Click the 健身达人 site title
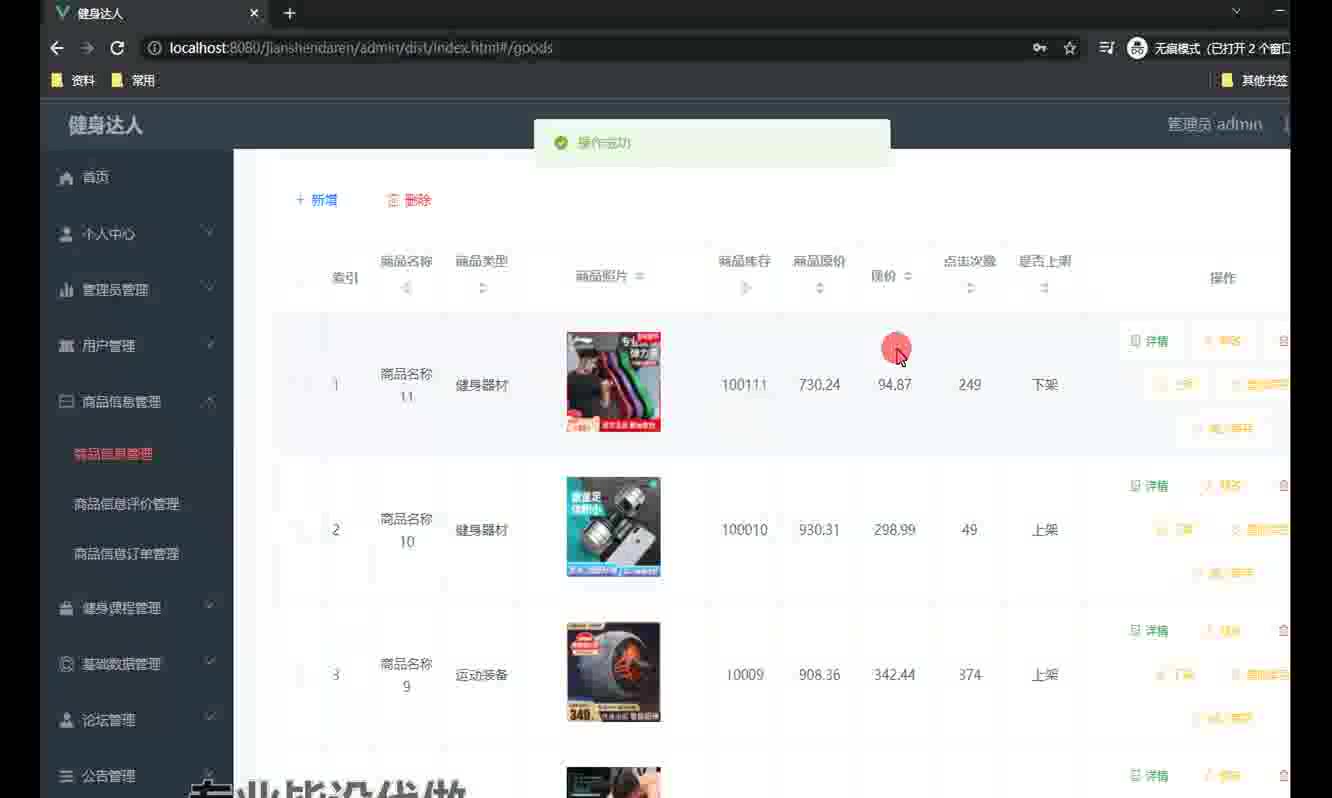Viewport: 1332px width, 798px height. (x=105, y=125)
